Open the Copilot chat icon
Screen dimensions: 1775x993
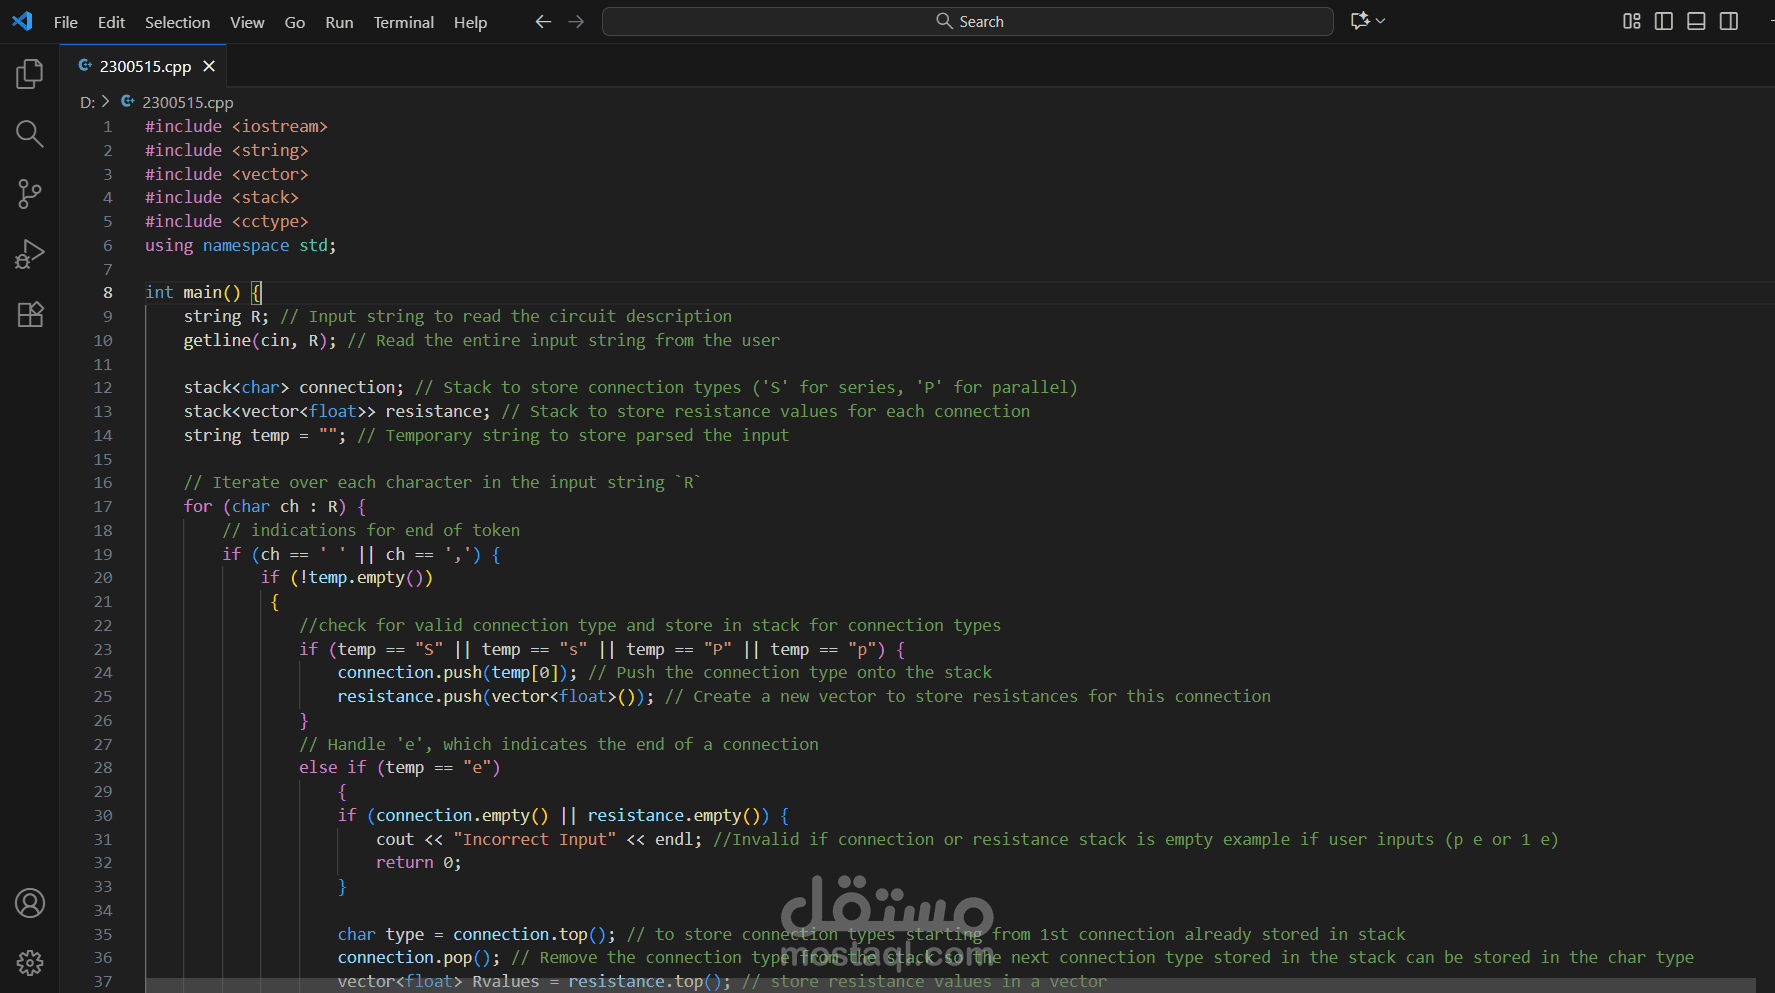click(1360, 21)
